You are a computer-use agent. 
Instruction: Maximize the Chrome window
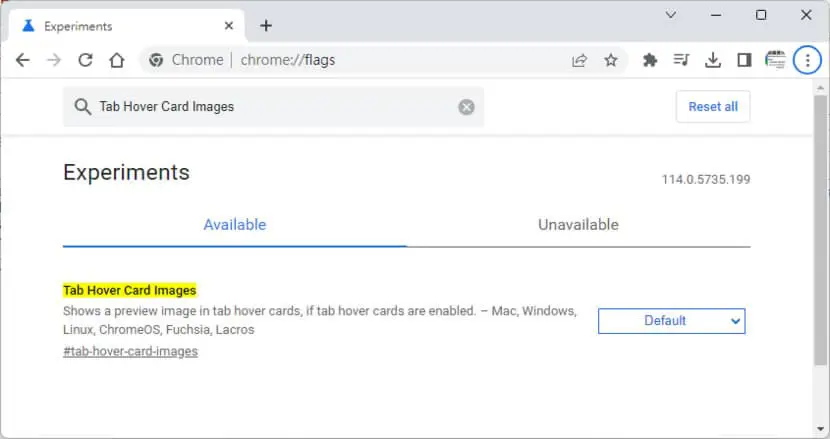pos(761,15)
